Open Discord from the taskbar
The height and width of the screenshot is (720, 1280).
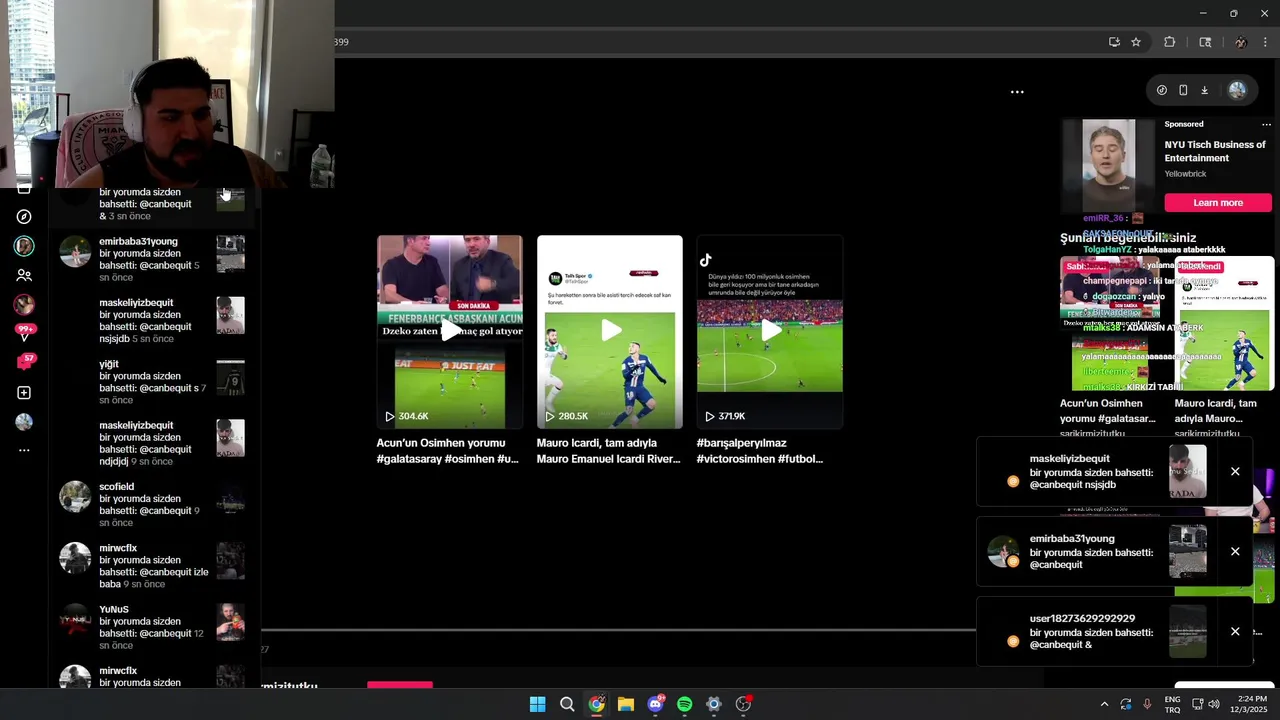[655, 704]
